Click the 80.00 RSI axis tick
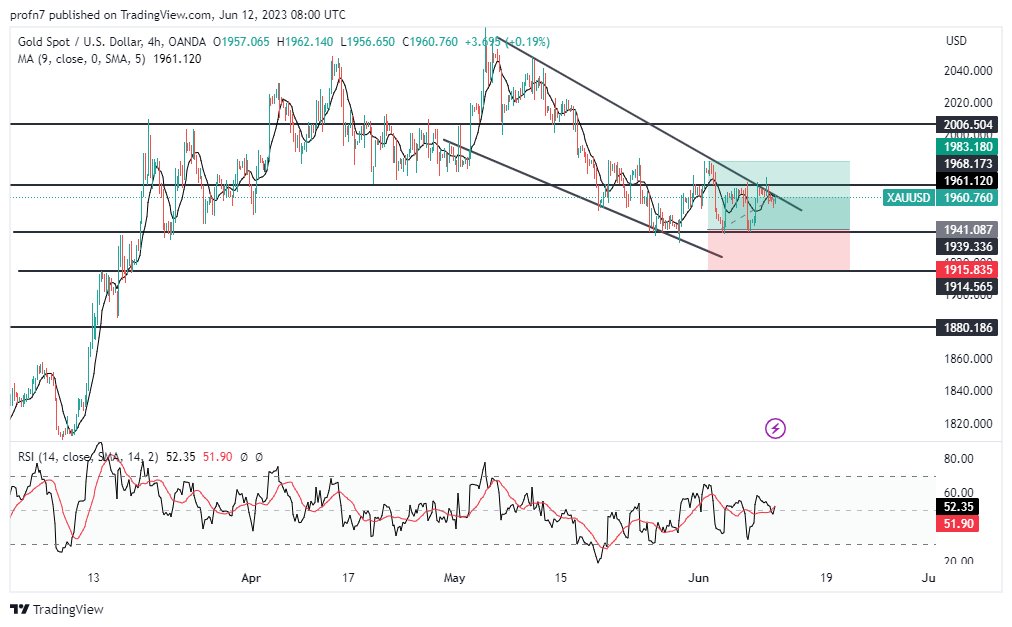 click(958, 459)
